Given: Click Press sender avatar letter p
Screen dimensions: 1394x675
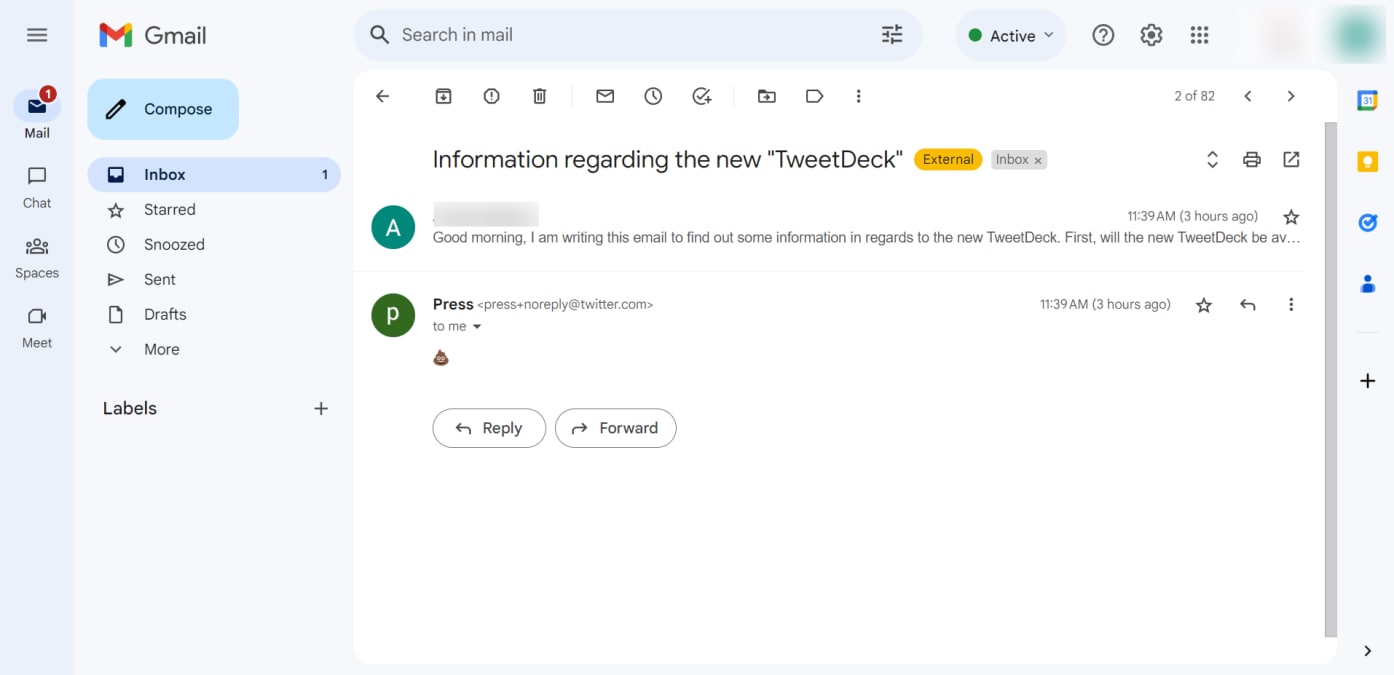Looking at the screenshot, I should [393, 315].
